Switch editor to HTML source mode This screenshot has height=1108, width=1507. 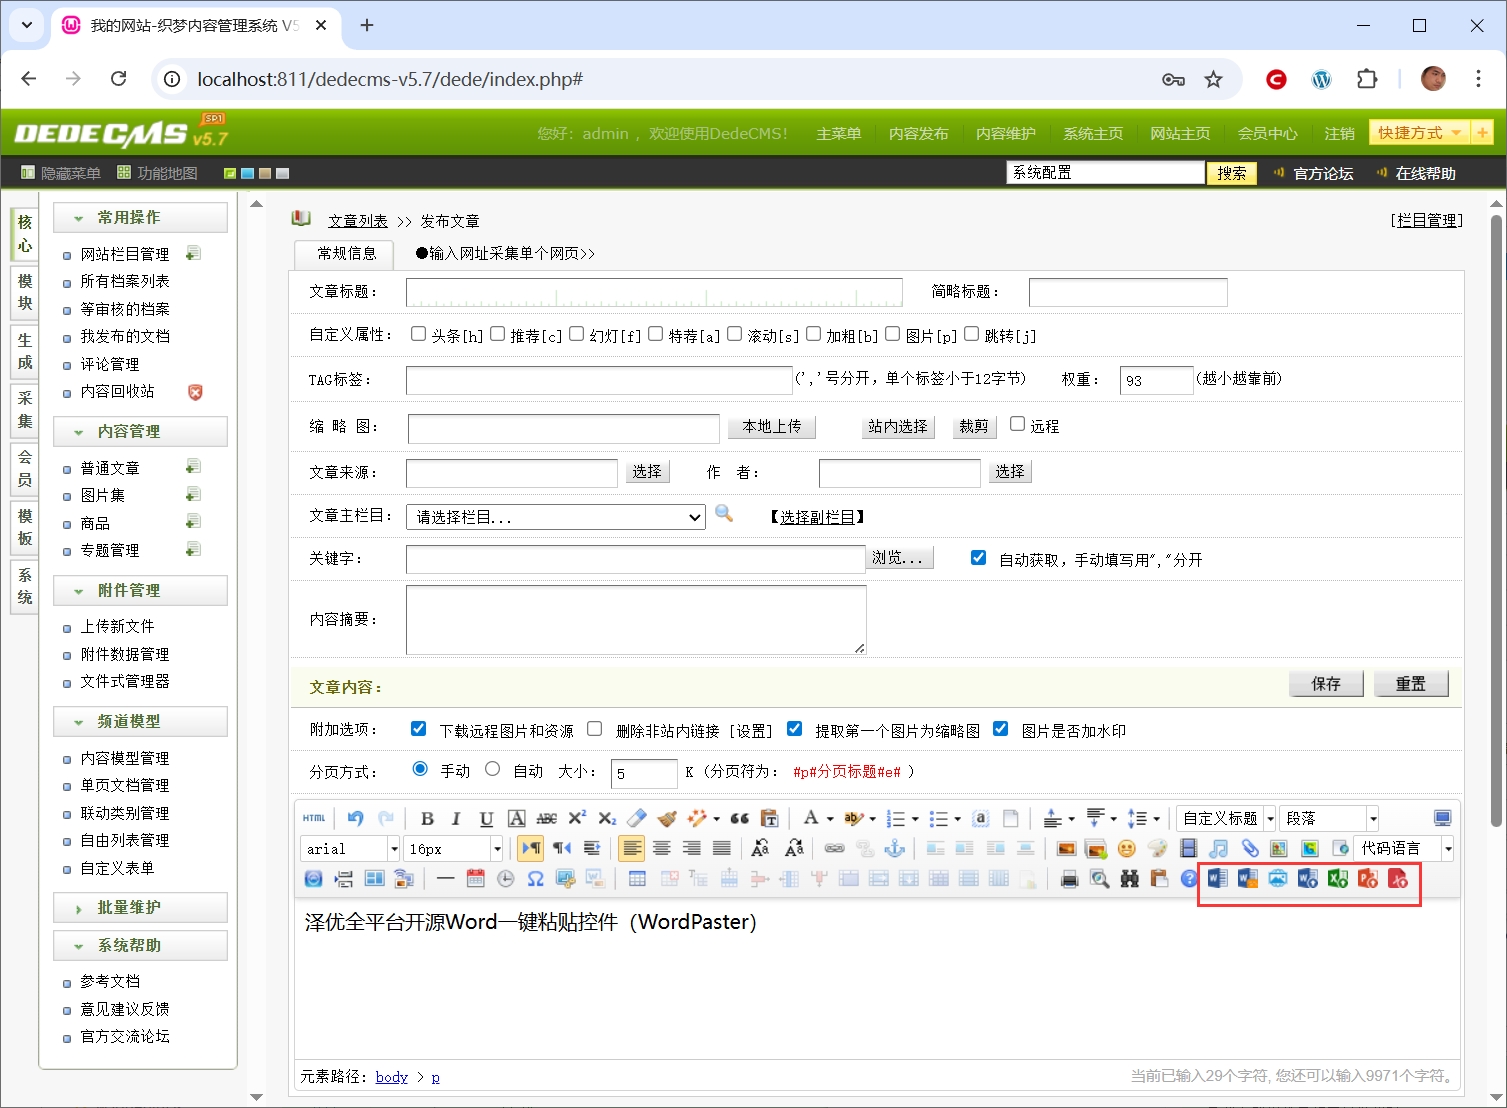click(314, 819)
